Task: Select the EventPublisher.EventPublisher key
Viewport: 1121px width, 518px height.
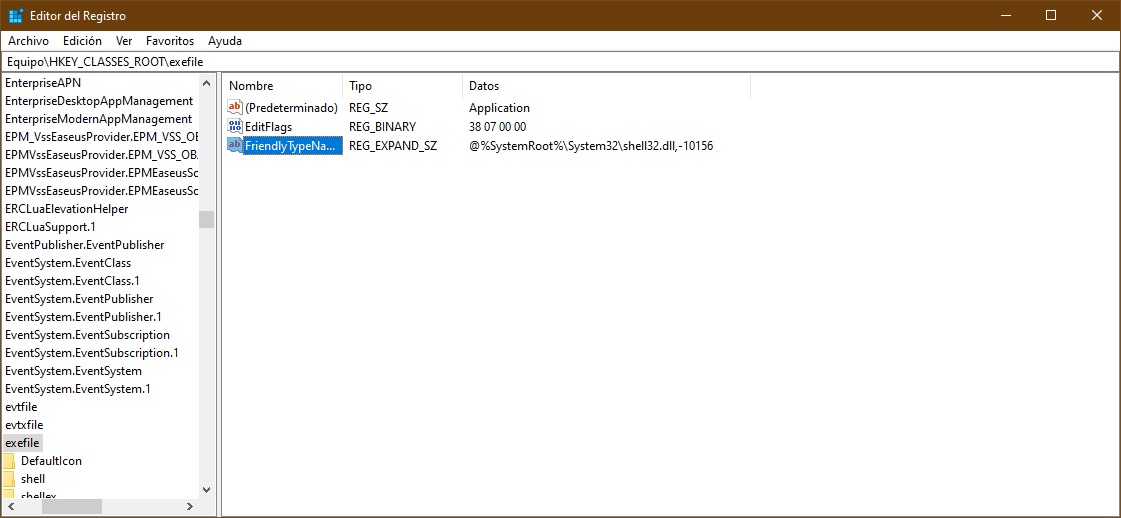Action: tap(84, 244)
